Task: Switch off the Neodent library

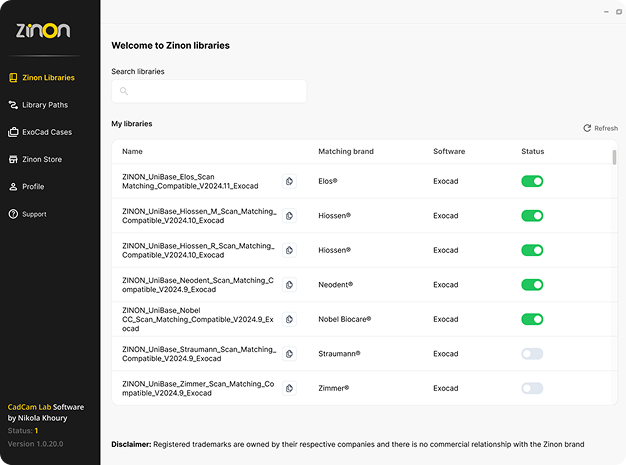Action: coord(532,285)
